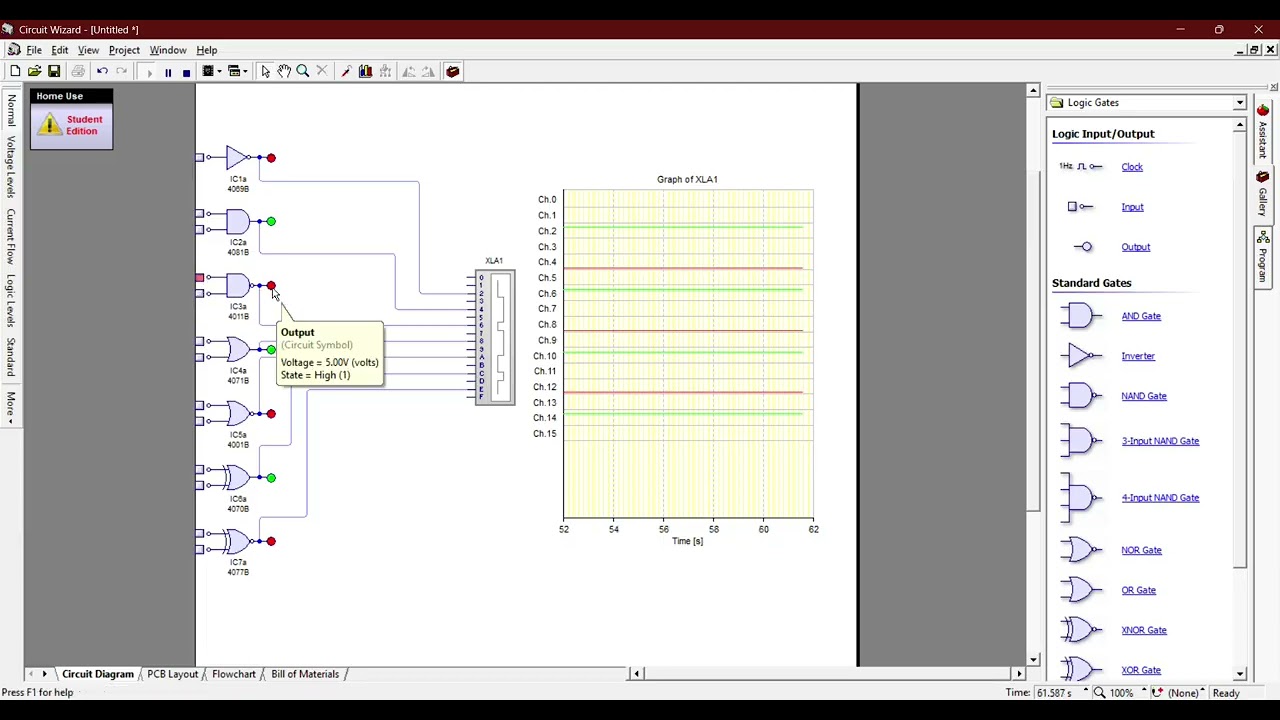Select the XNOR Gate symbol icon
The image size is (1280, 720).
(x=1081, y=630)
